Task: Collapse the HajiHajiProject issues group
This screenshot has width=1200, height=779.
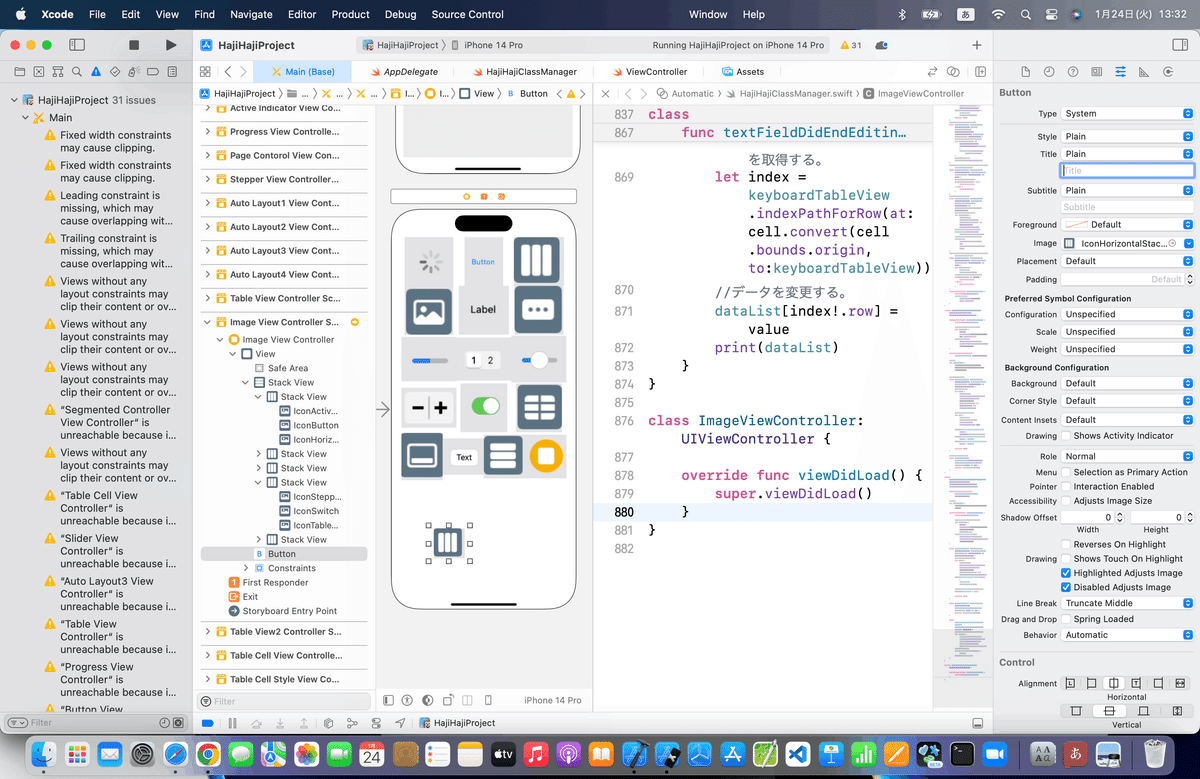Action: pos(14,100)
